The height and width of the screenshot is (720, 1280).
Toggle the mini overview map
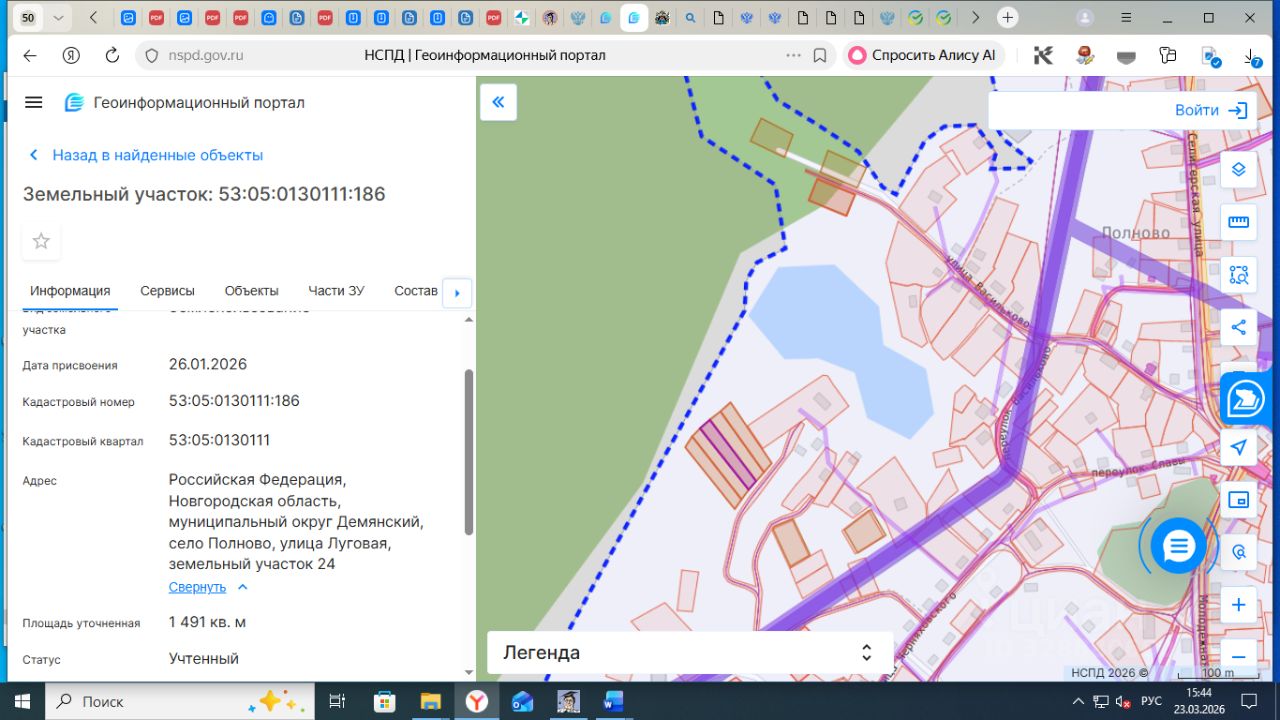1238,499
